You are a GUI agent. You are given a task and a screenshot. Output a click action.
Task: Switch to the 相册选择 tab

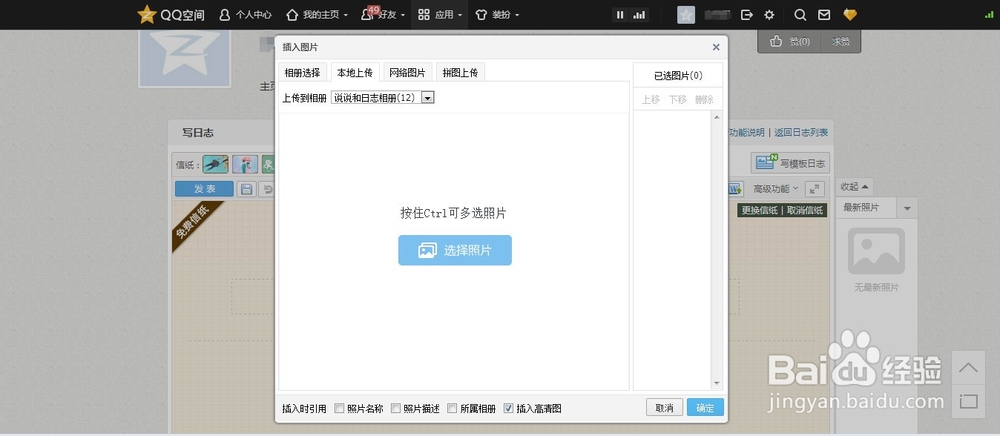[x=302, y=73]
